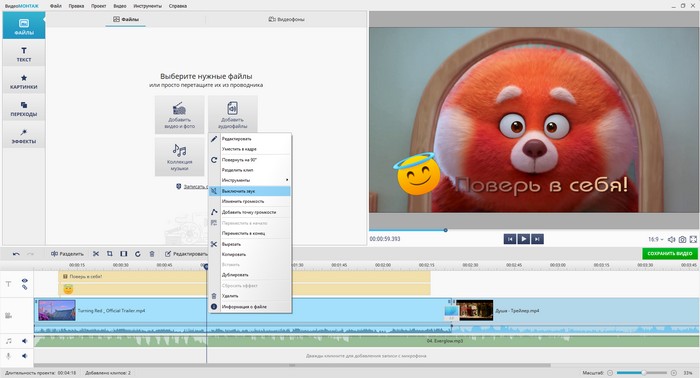
Task: Choose Выключить звук in the context menu
Action: tap(250, 191)
